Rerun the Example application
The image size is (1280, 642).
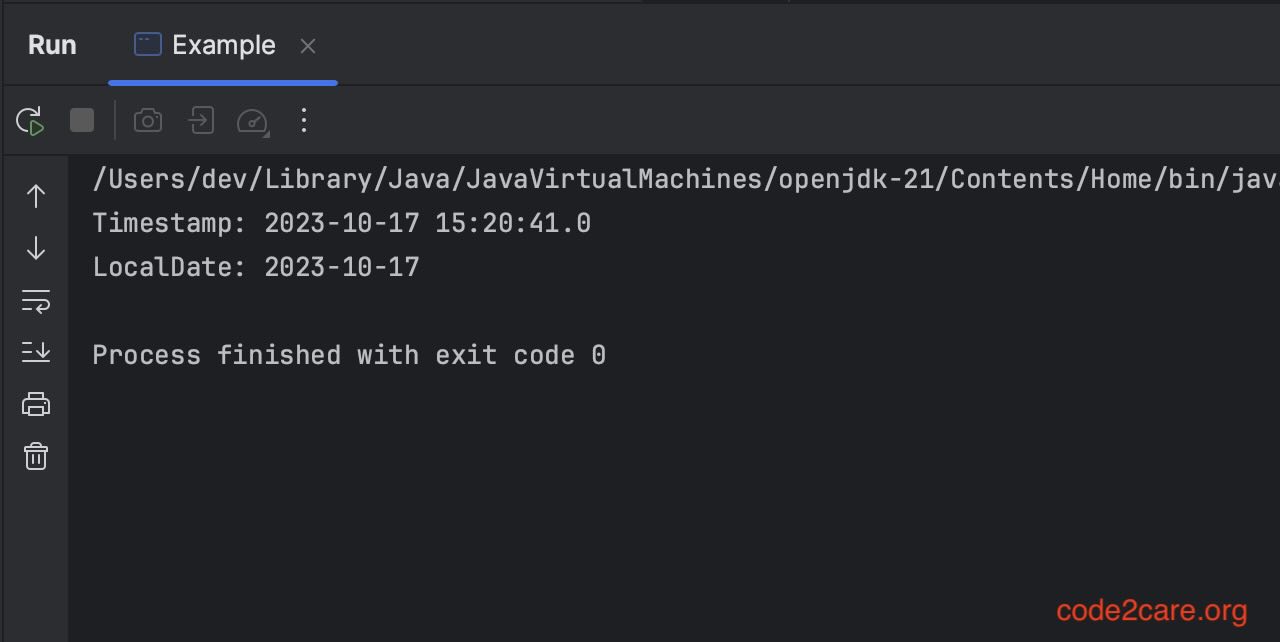pos(28,120)
